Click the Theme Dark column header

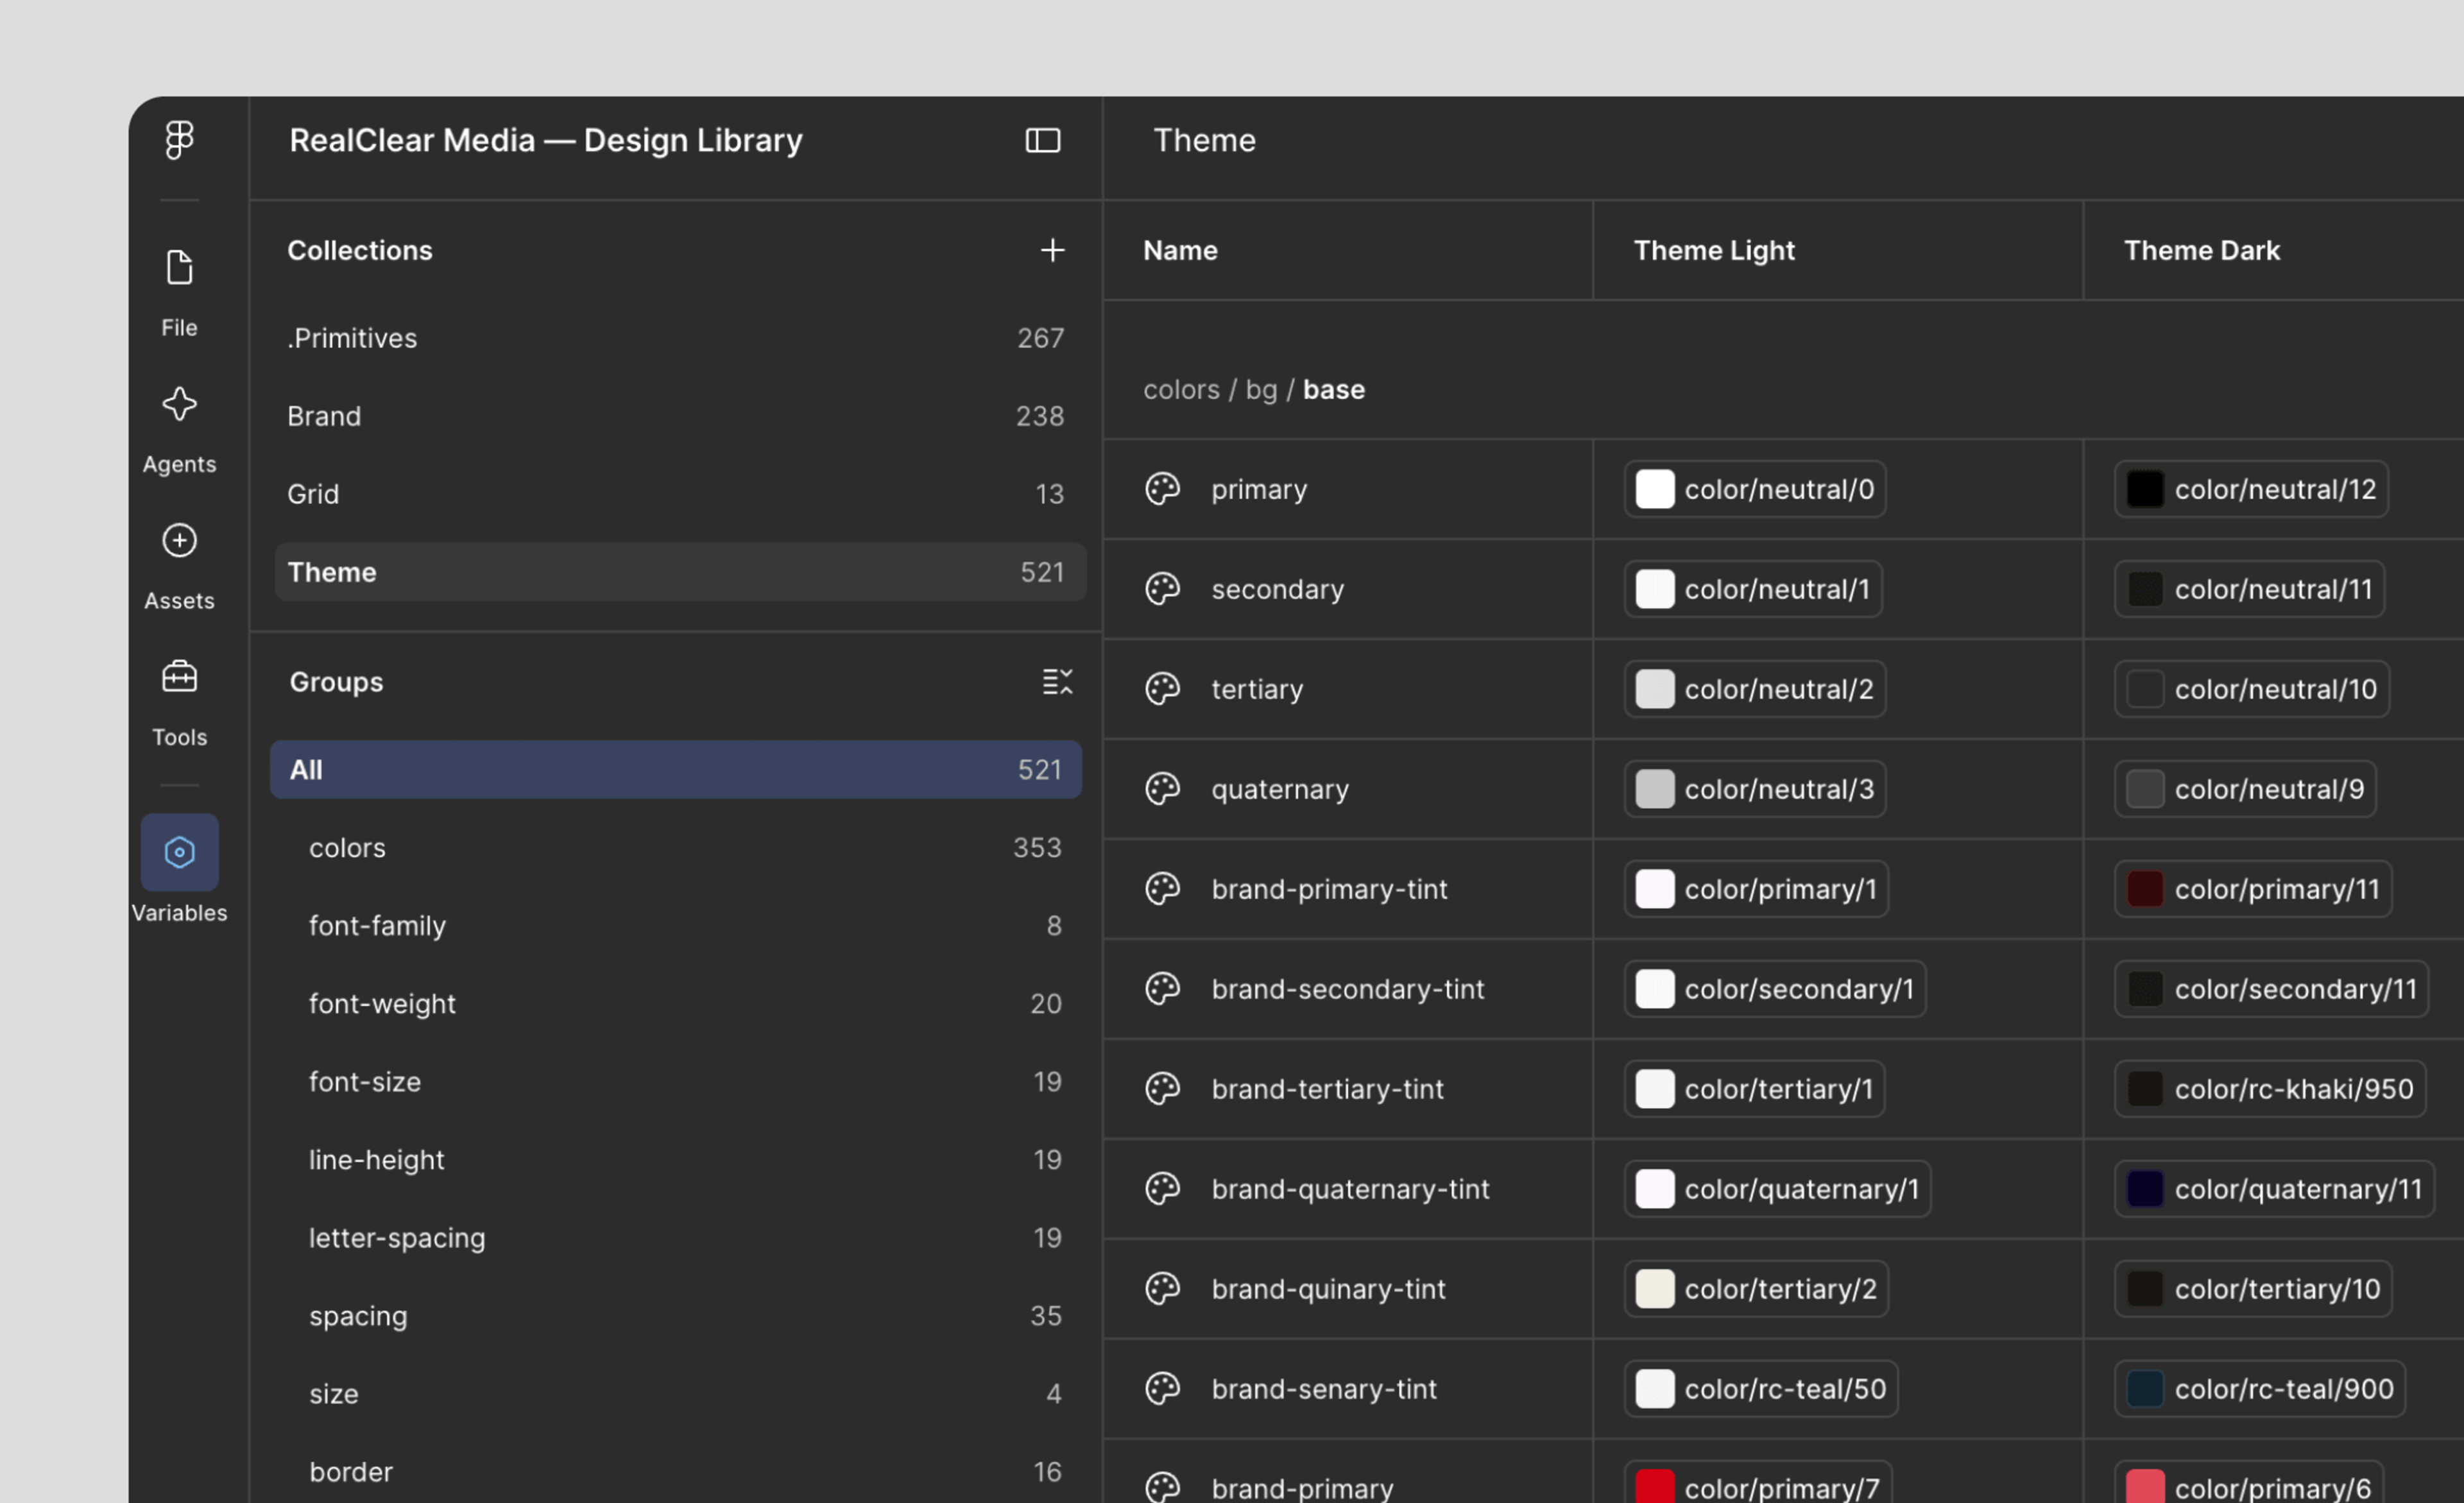(2202, 250)
